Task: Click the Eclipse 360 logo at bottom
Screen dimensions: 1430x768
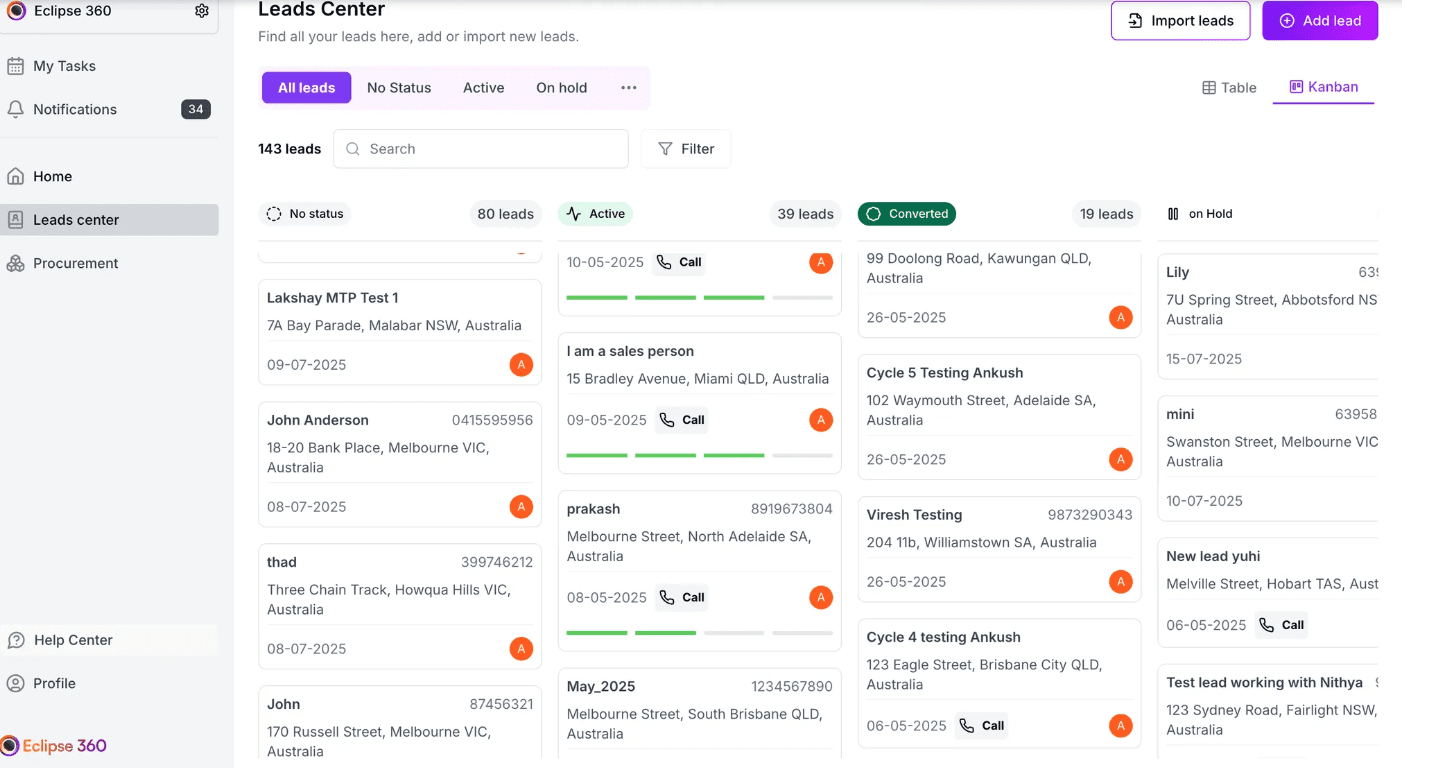Action: click(x=54, y=745)
